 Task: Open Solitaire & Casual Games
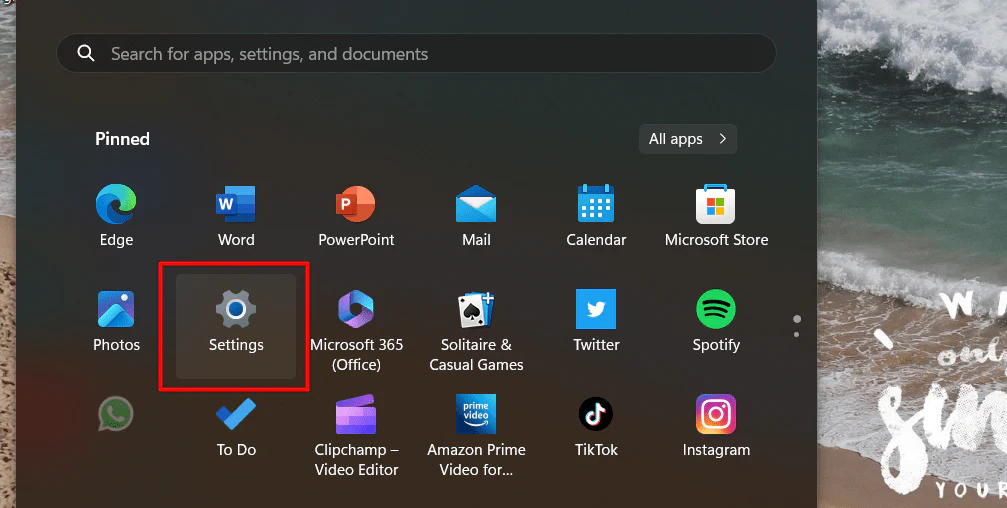476,309
